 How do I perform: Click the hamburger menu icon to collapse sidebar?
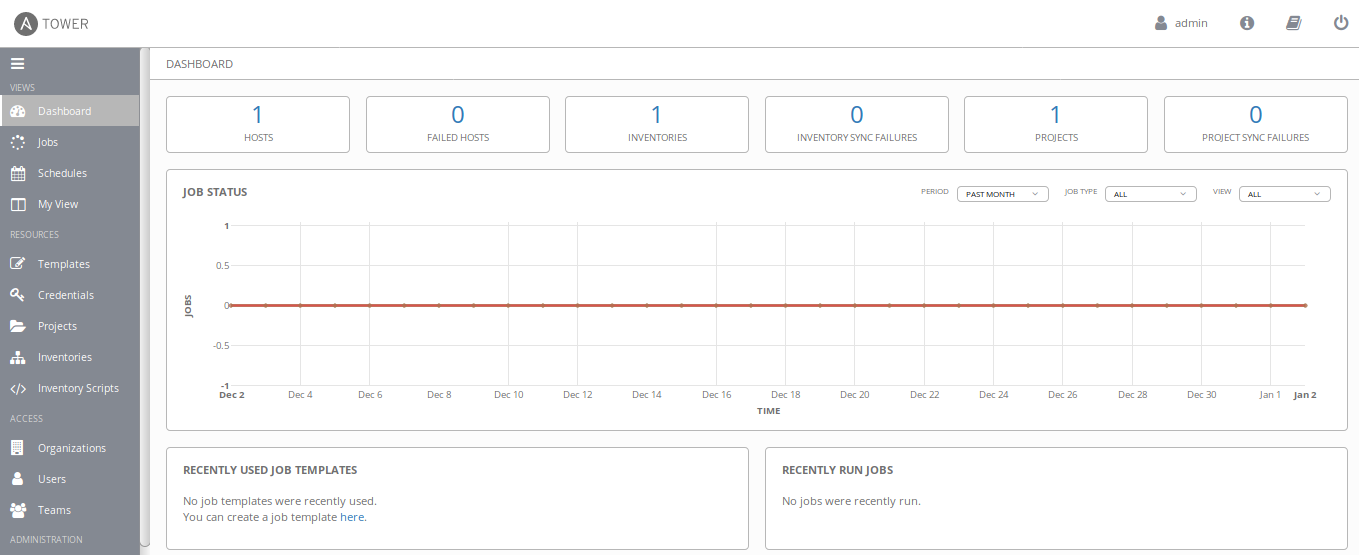pyautogui.click(x=17, y=63)
